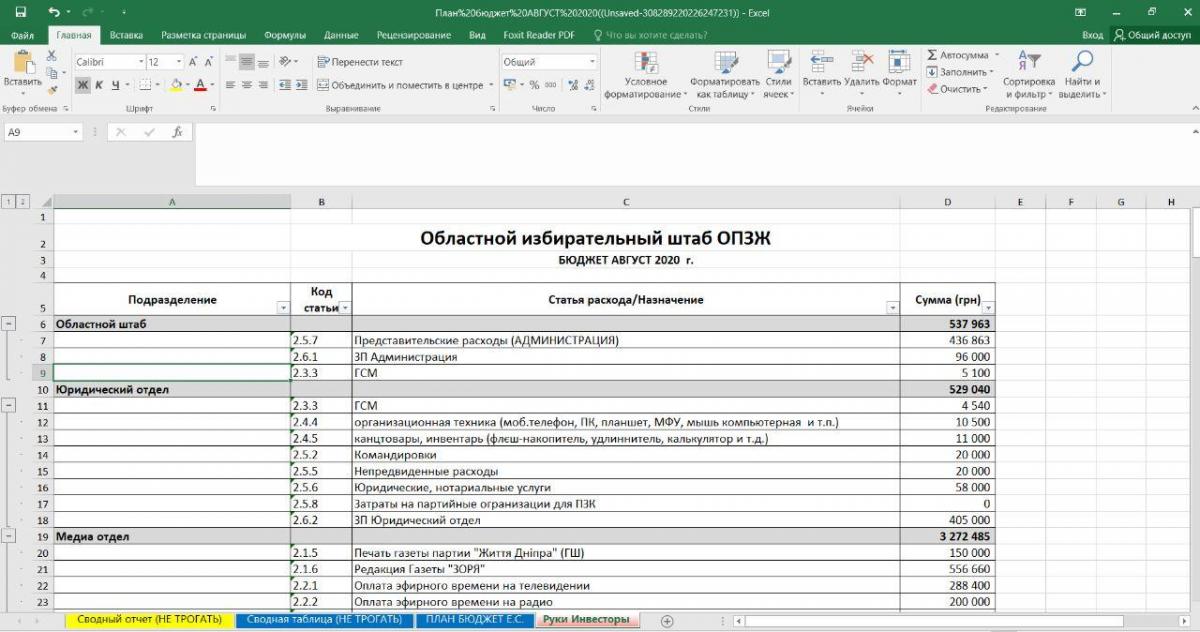Viewport: 1200px width, 632px height.
Task: Toggle bold formatting (Ж)
Action: (83, 85)
